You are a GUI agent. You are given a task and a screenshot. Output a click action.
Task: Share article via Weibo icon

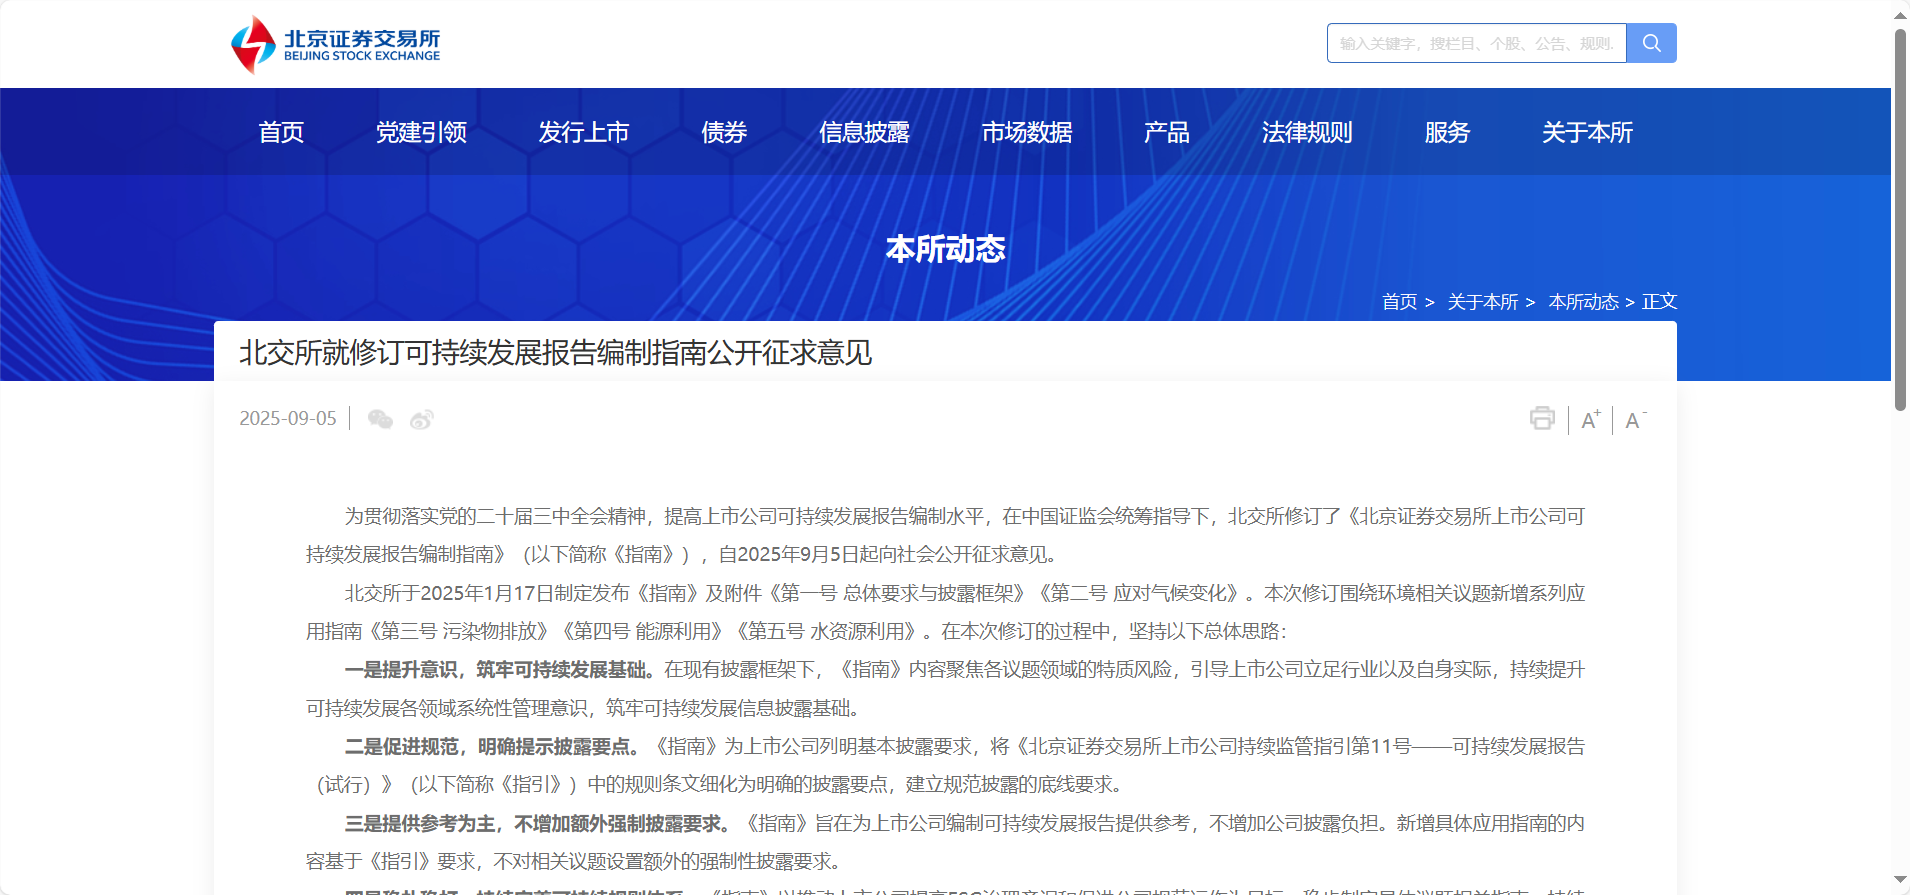point(422,419)
